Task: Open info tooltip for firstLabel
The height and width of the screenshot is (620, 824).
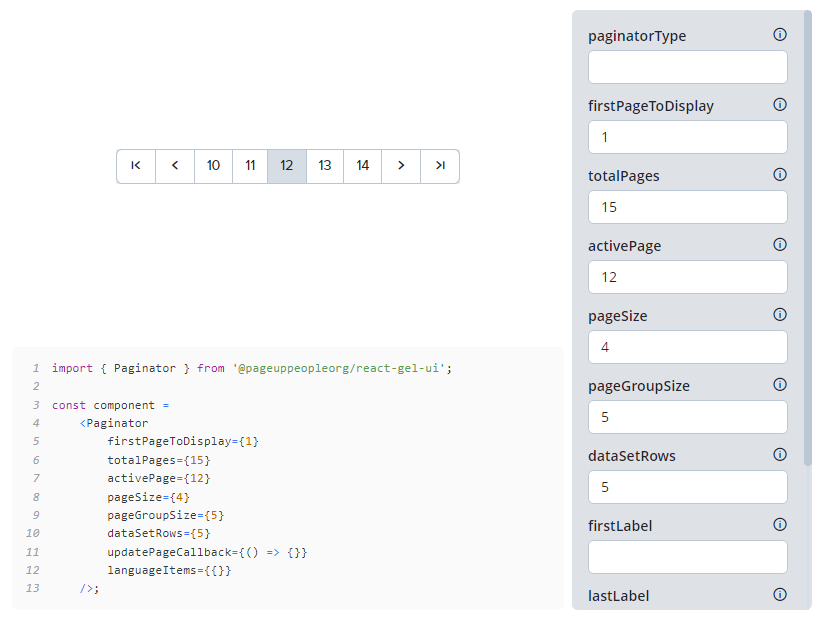Action: [x=779, y=524]
